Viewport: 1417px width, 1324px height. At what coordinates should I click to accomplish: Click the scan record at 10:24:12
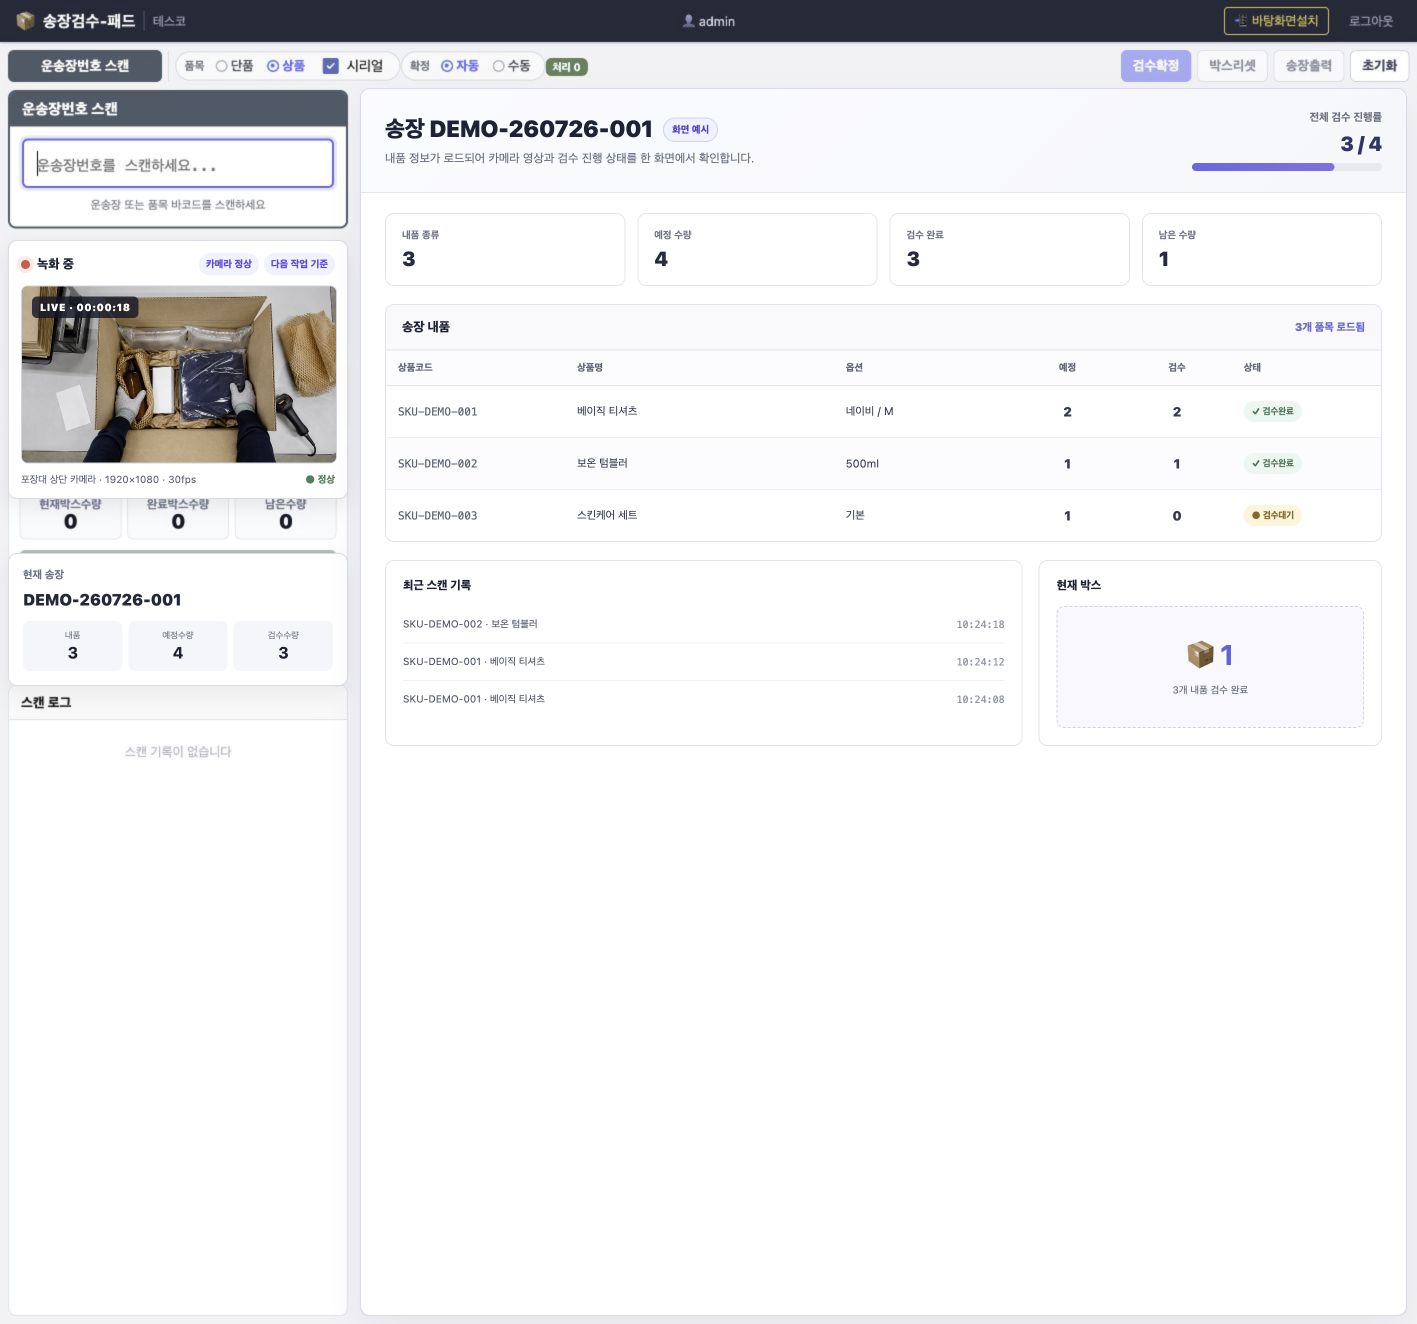click(x=703, y=661)
